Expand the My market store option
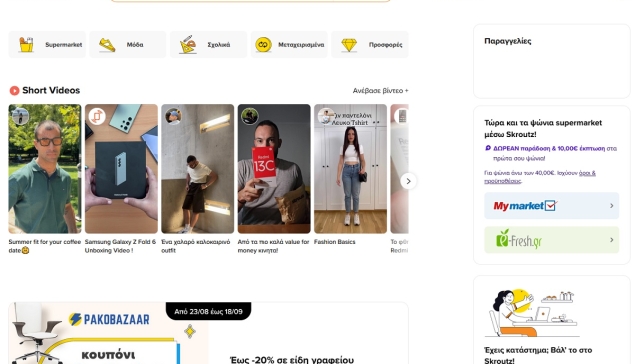635x364 pixels. coord(552,206)
